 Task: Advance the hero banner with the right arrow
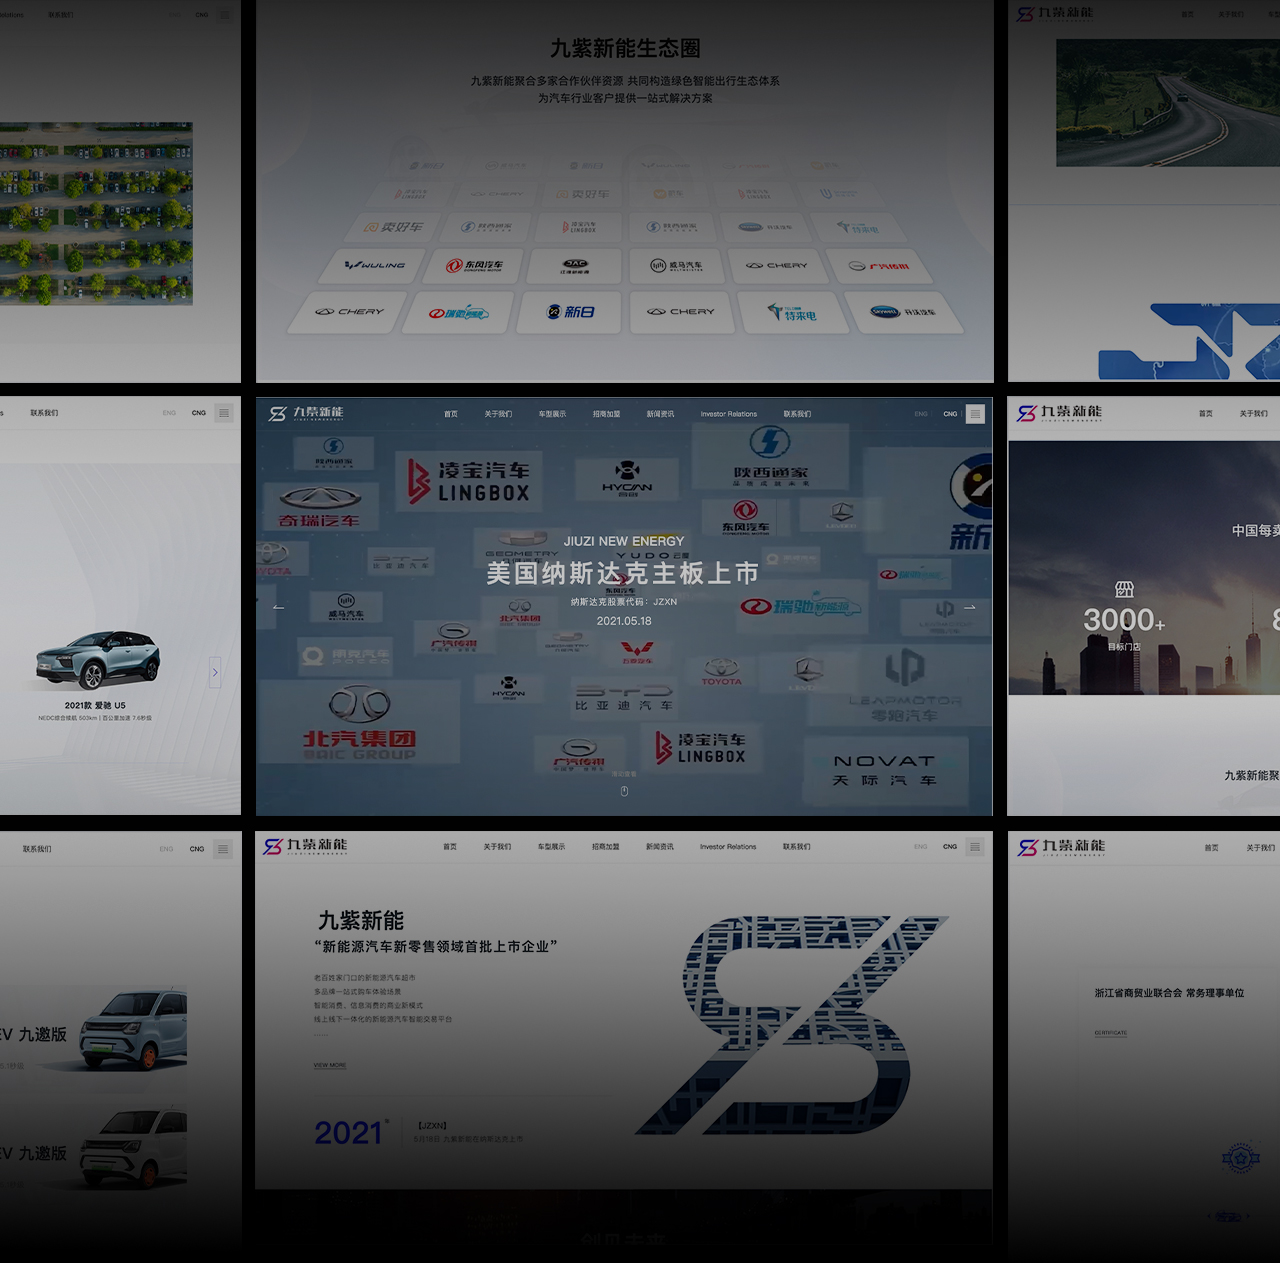coord(969,607)
